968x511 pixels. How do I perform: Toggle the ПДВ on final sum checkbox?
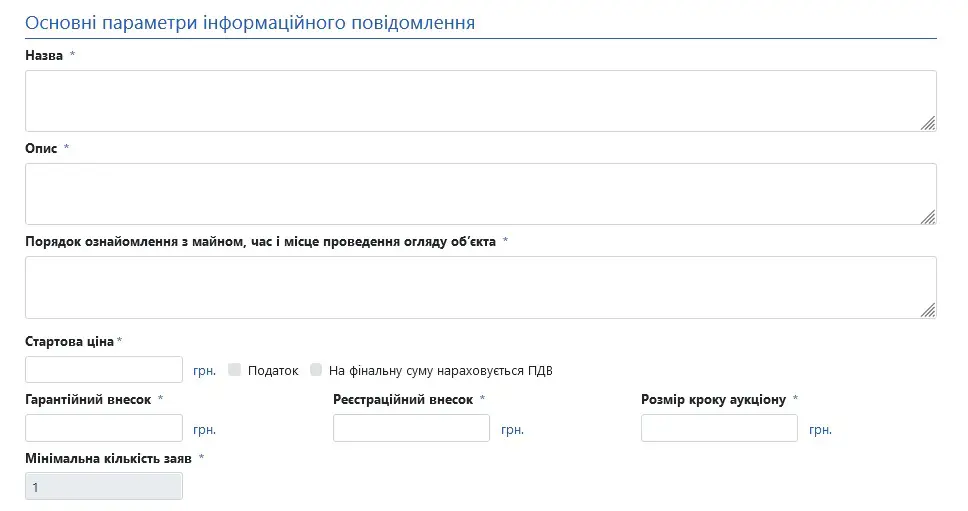point(316,370)
